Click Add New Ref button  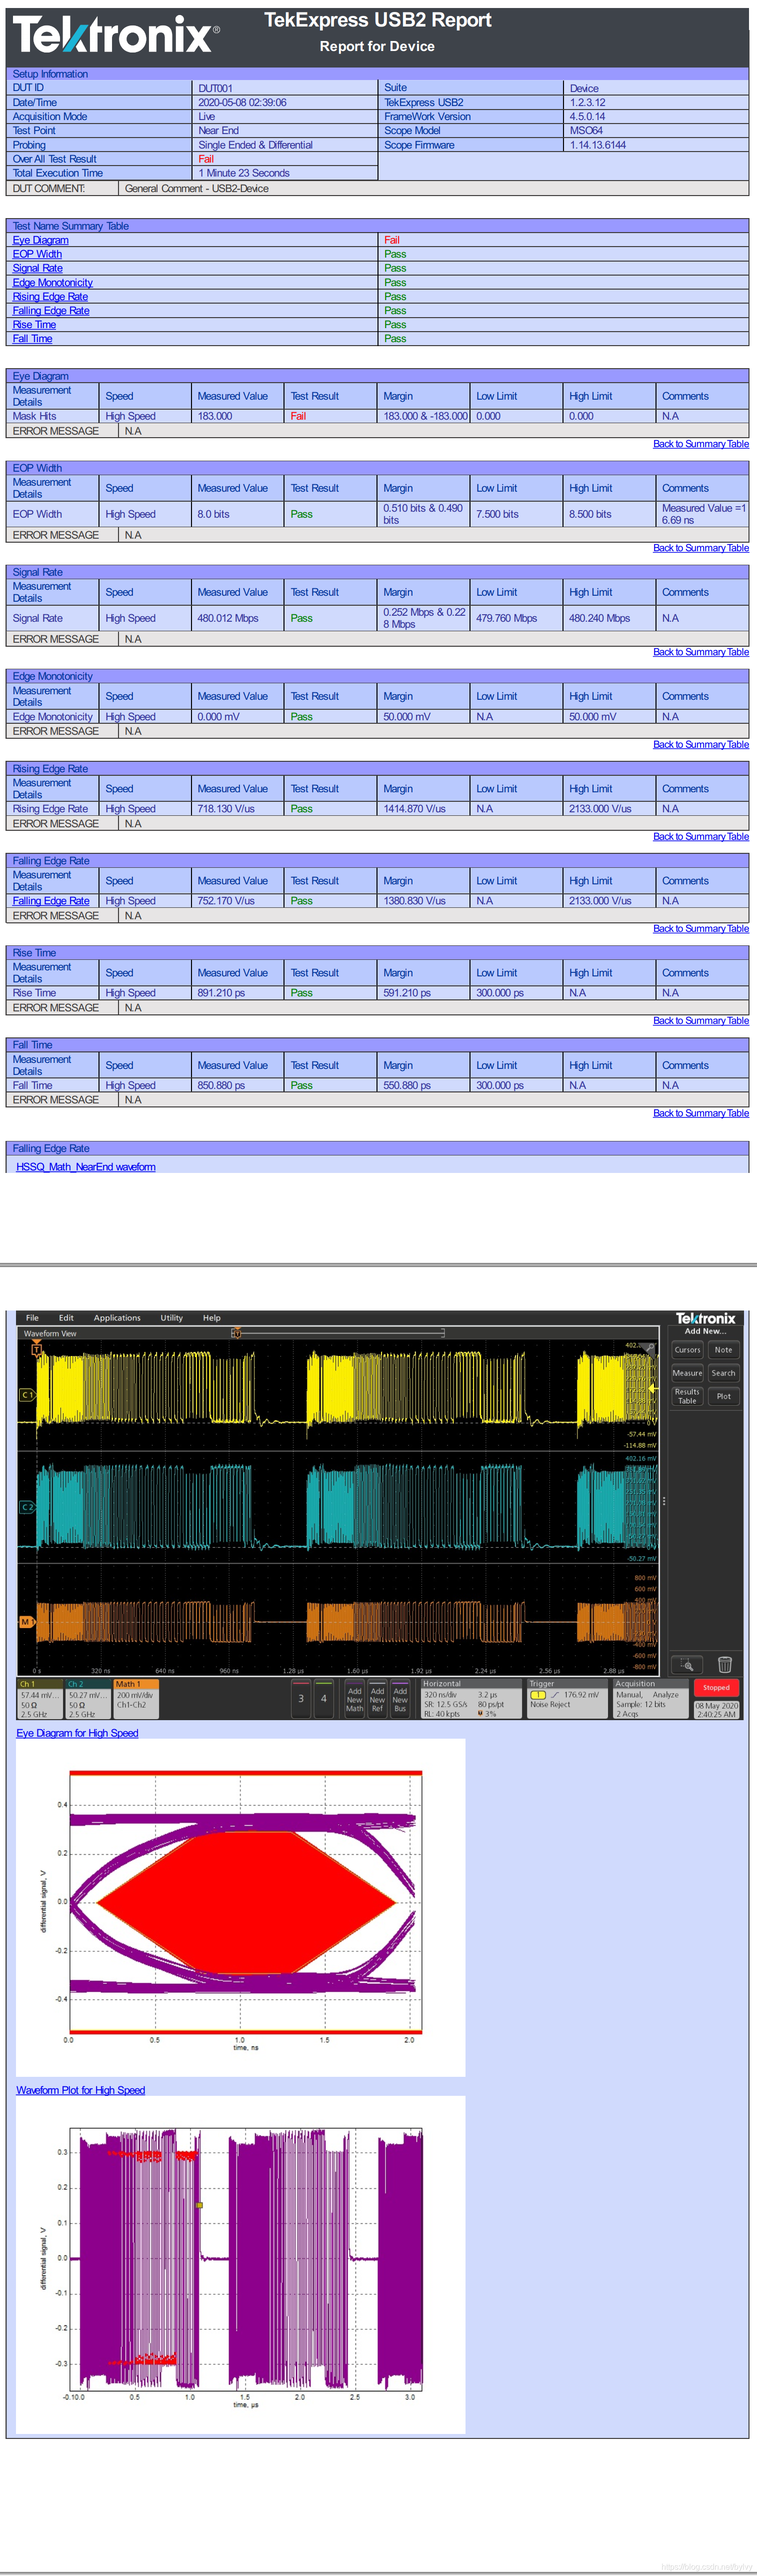click(378, 1700)
